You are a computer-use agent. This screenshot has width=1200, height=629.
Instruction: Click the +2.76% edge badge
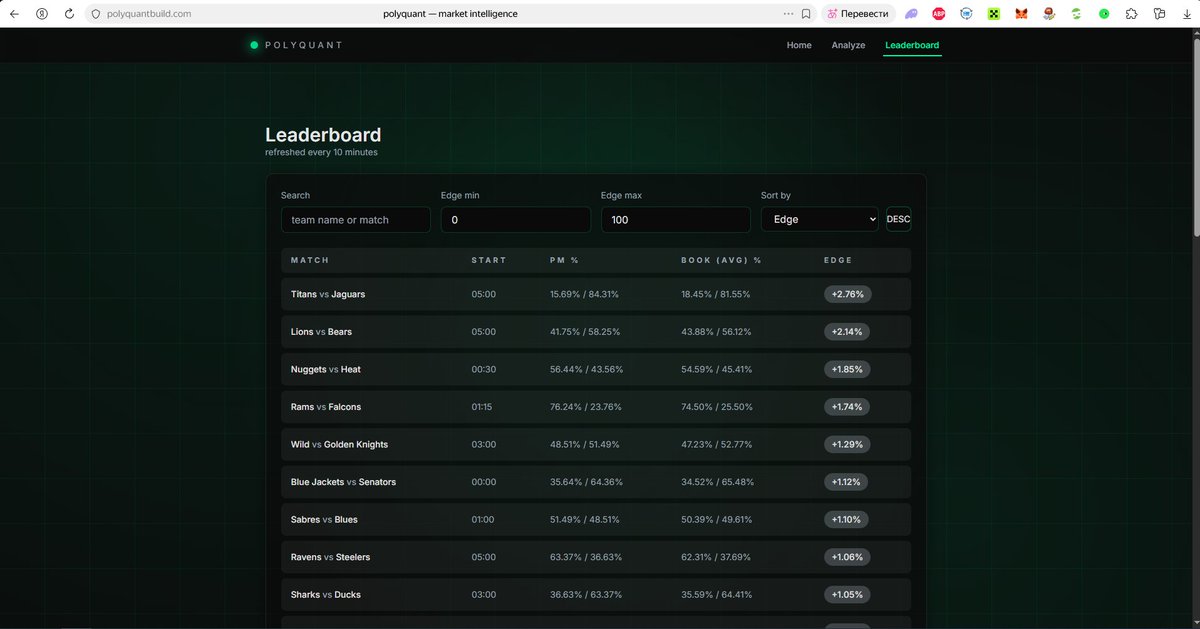tap(846, 294)
